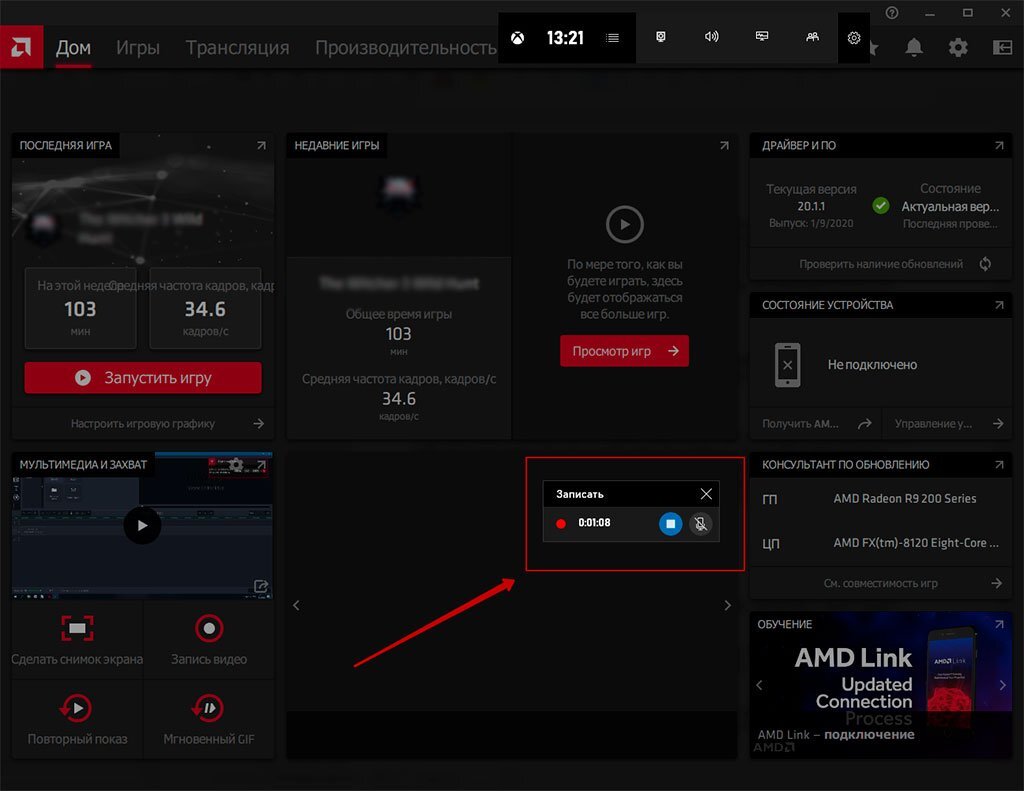Screen dimensions: 1024x791
Task: Click the Повторный показ icon
Action: [77, 708]
